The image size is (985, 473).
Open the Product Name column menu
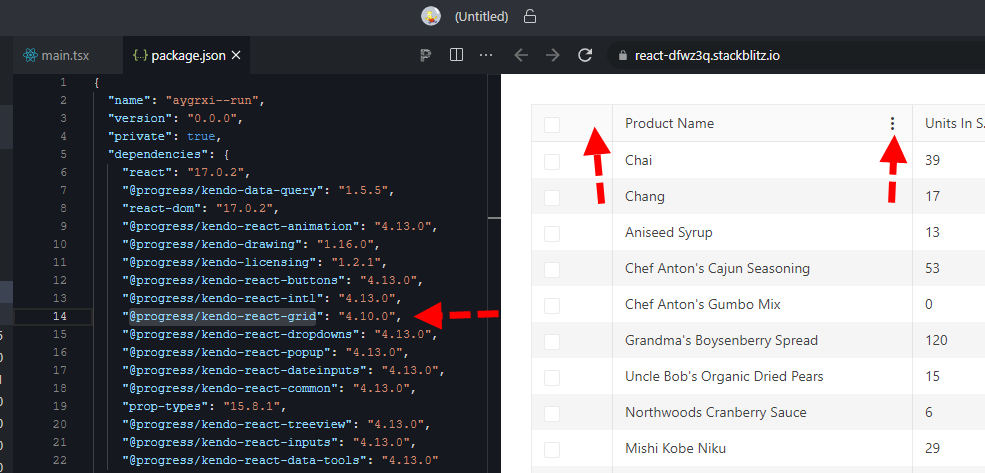tap(893, 124)
